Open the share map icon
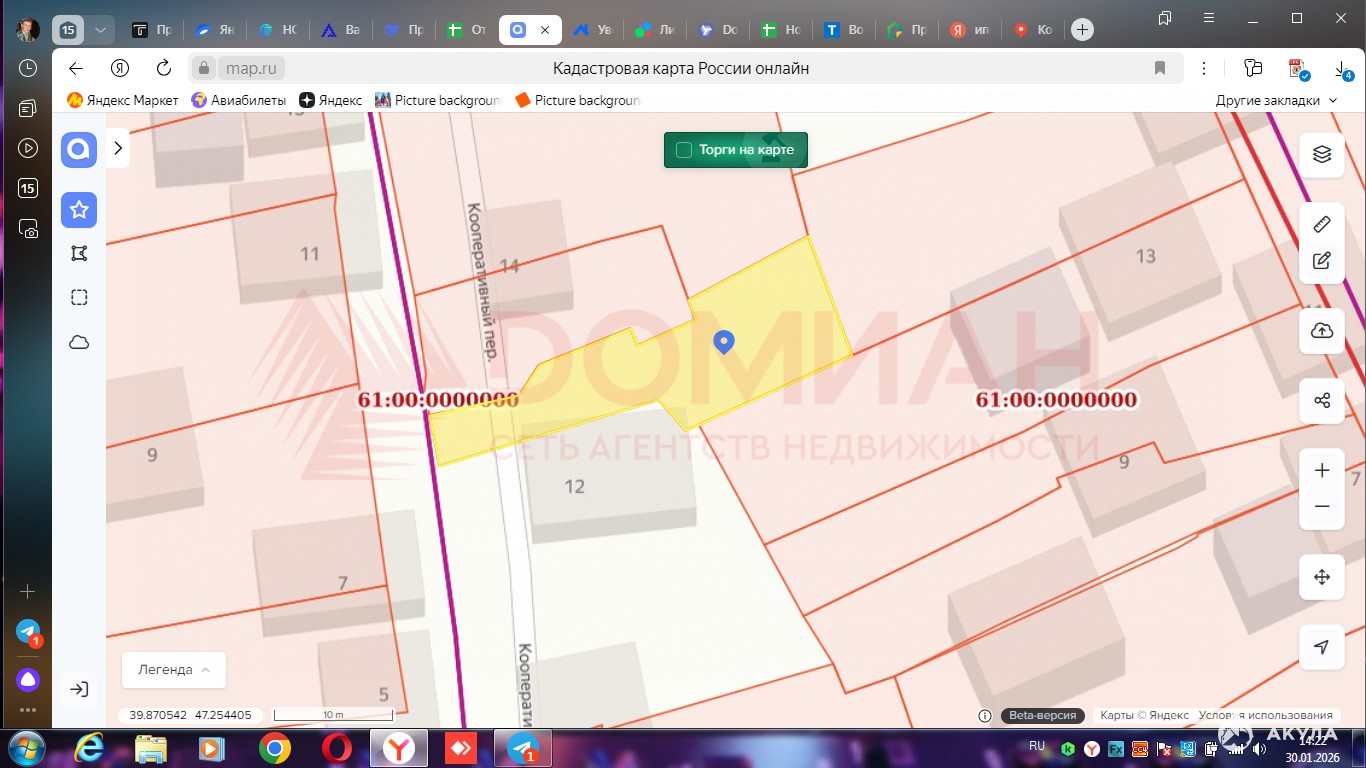The width and height of the screenshot is (1366, 768). [x=1321, y=401]
